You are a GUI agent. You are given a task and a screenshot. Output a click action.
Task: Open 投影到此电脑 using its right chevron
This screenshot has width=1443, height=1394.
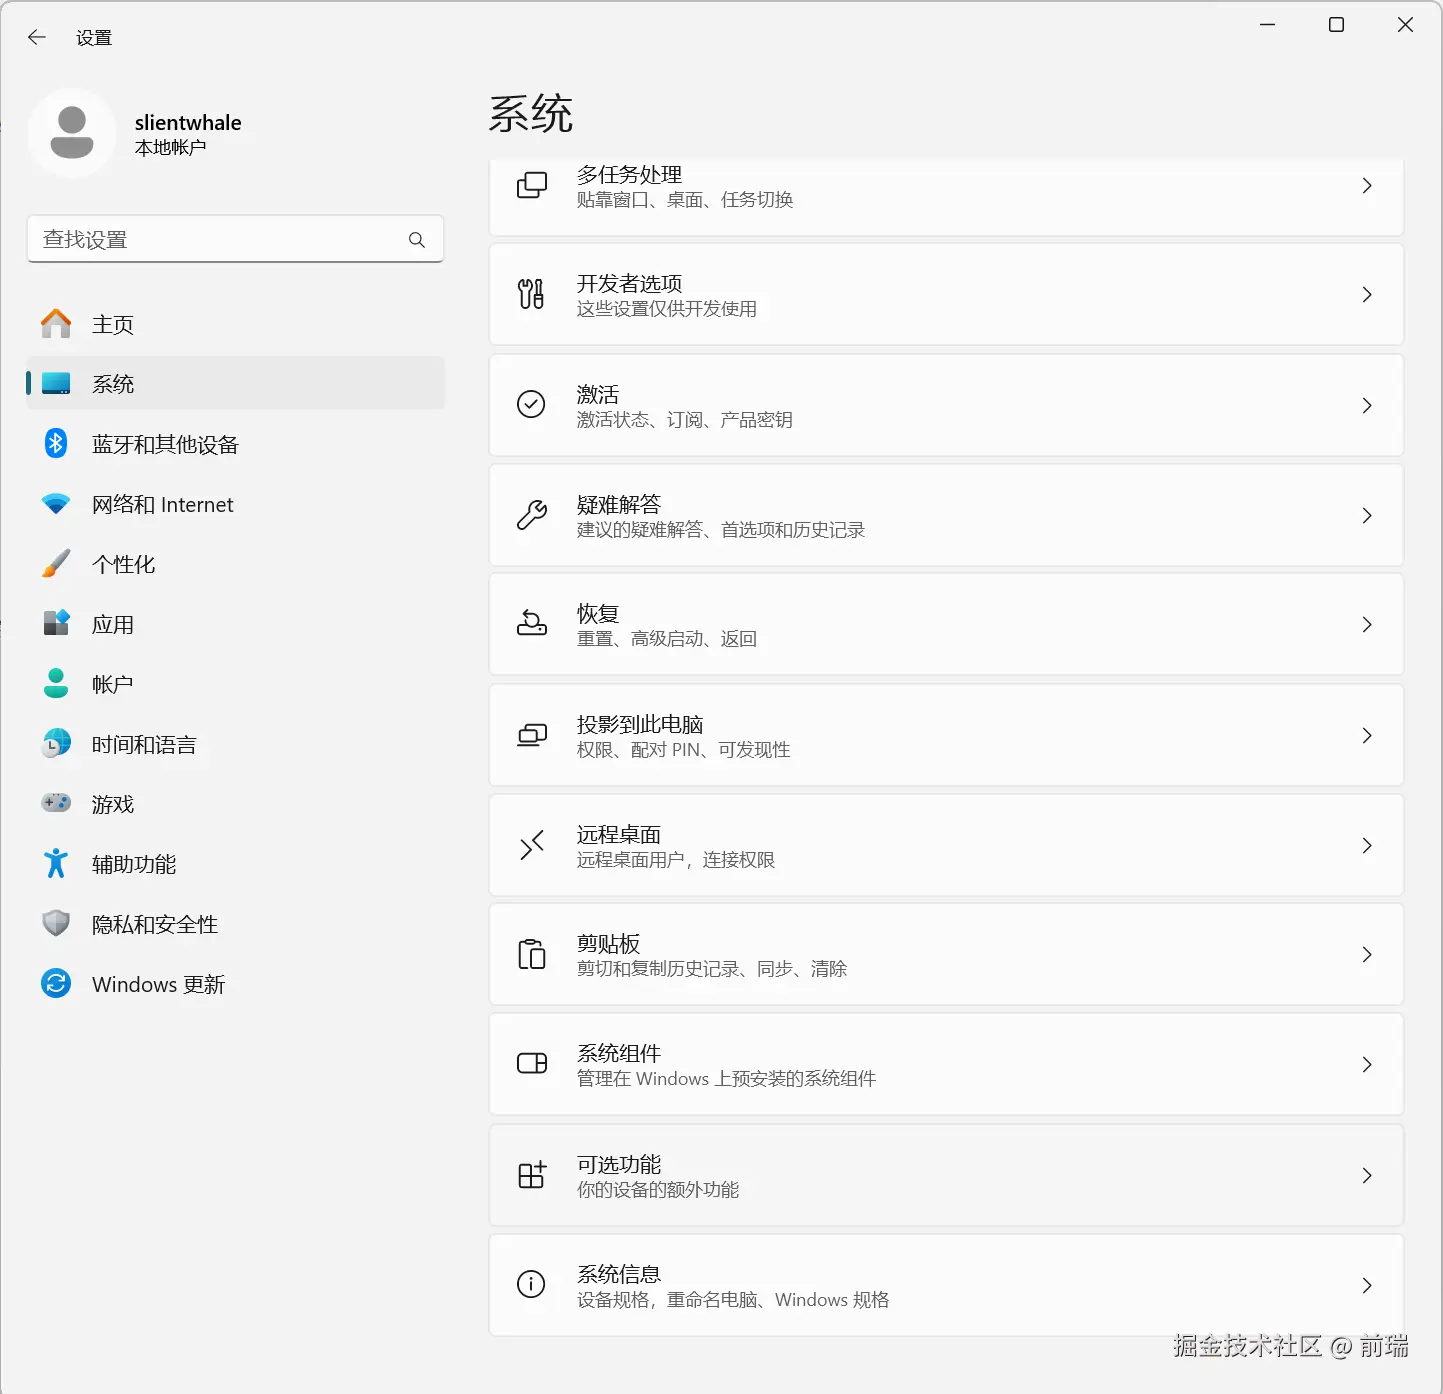point(1367,735)
